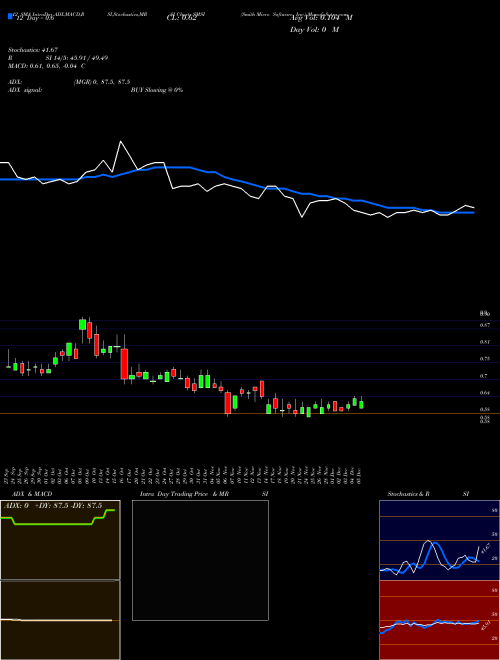Click the 0.87 price axis label
This screenshot has height=660, width=500.
484,325
